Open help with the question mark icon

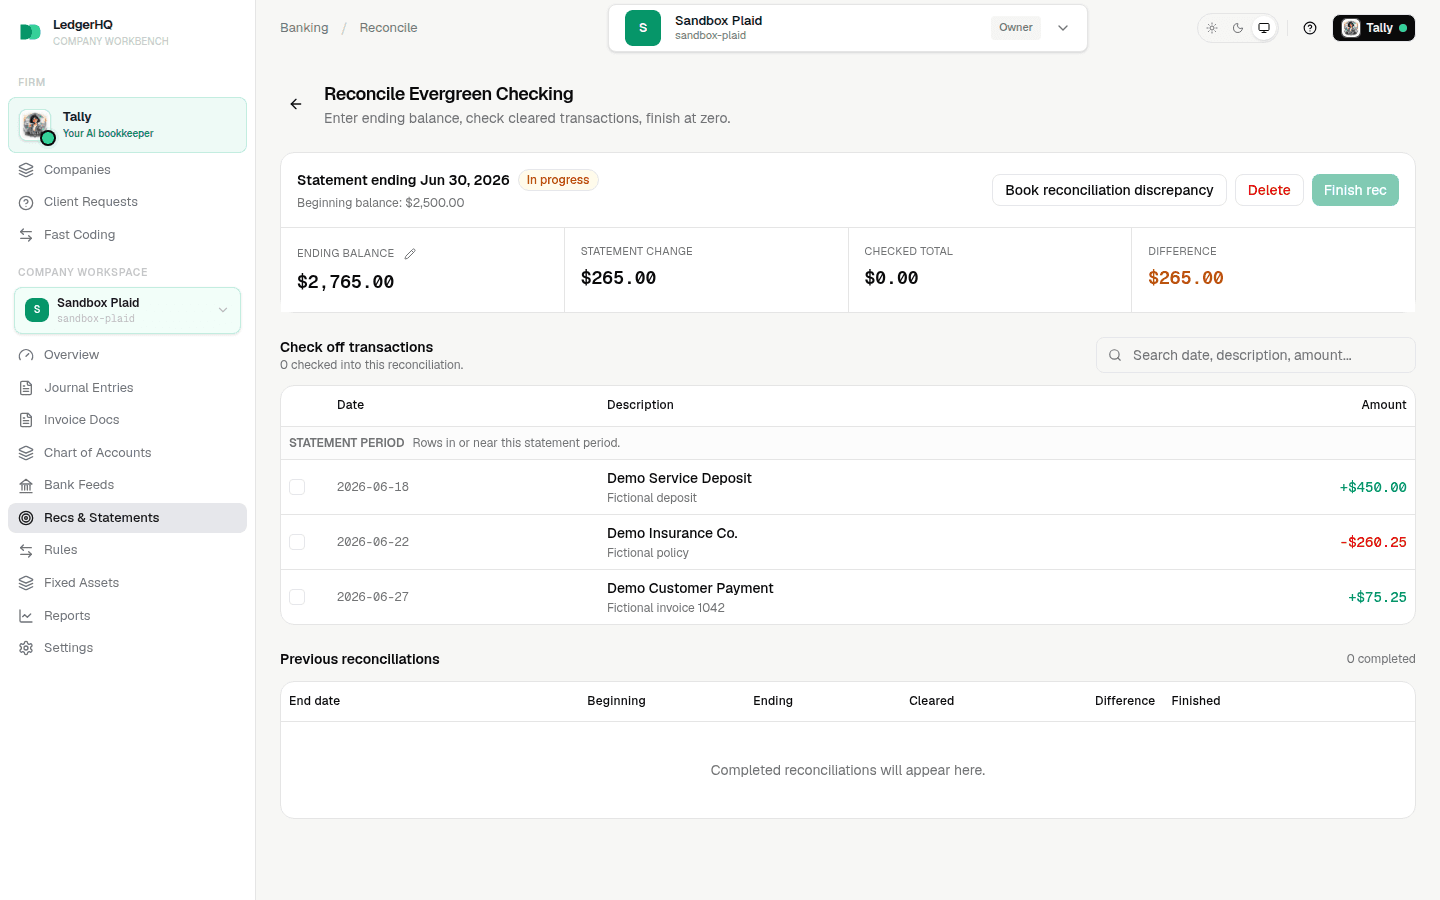click(x=1310, y=28)
